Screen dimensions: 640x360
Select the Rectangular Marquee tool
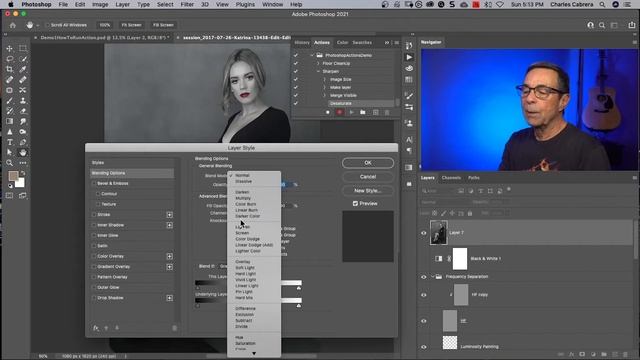pos(23,48)
